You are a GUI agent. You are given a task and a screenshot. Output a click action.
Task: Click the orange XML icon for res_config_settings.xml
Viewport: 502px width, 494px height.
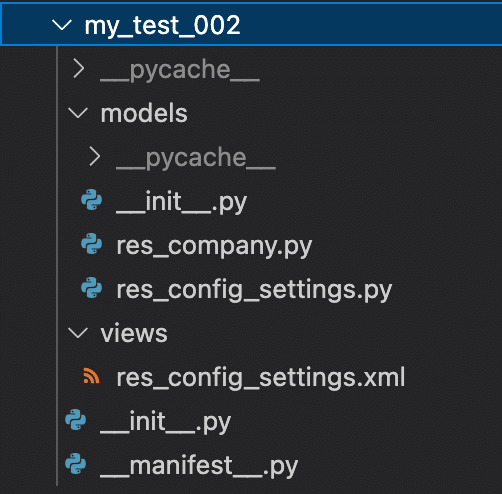tap(91, 376)
